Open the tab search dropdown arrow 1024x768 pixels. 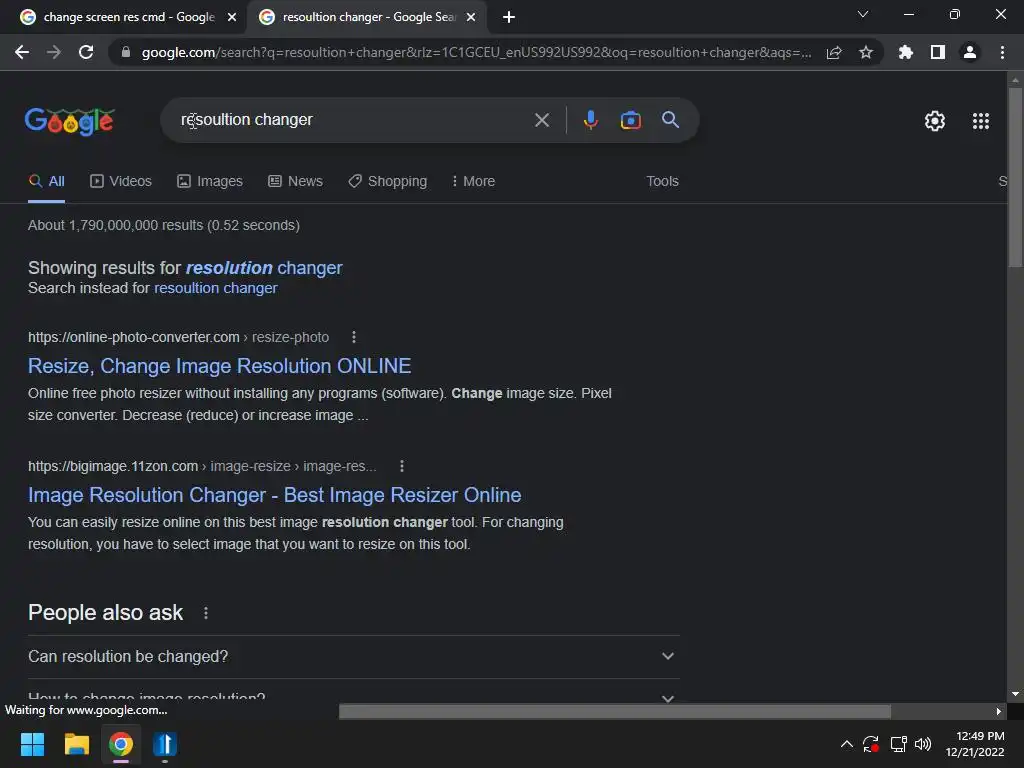pos(863,14)
